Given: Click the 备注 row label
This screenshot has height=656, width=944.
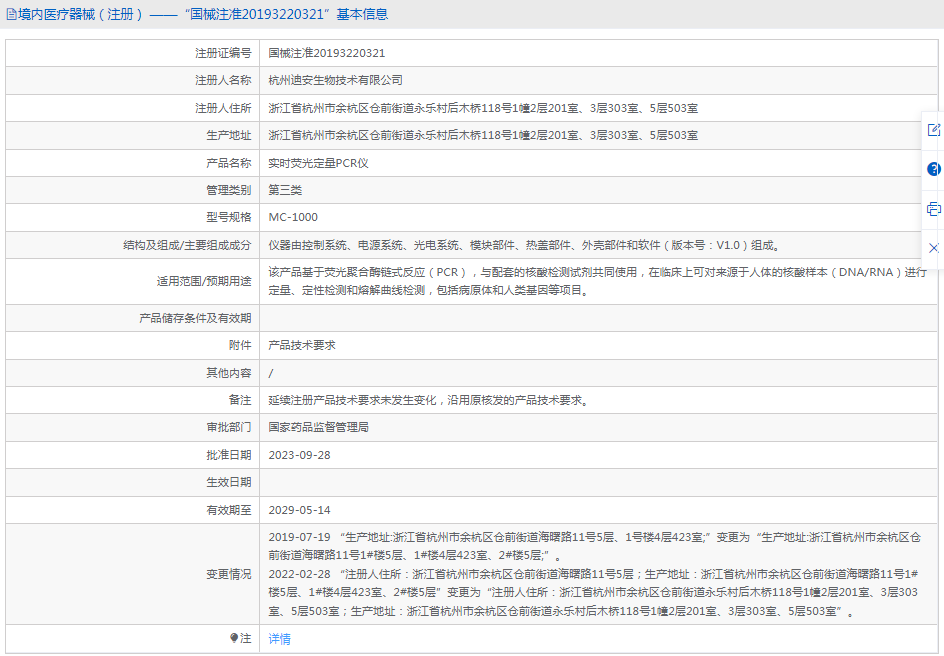Looking at the screenshot, I should [240, 400].
